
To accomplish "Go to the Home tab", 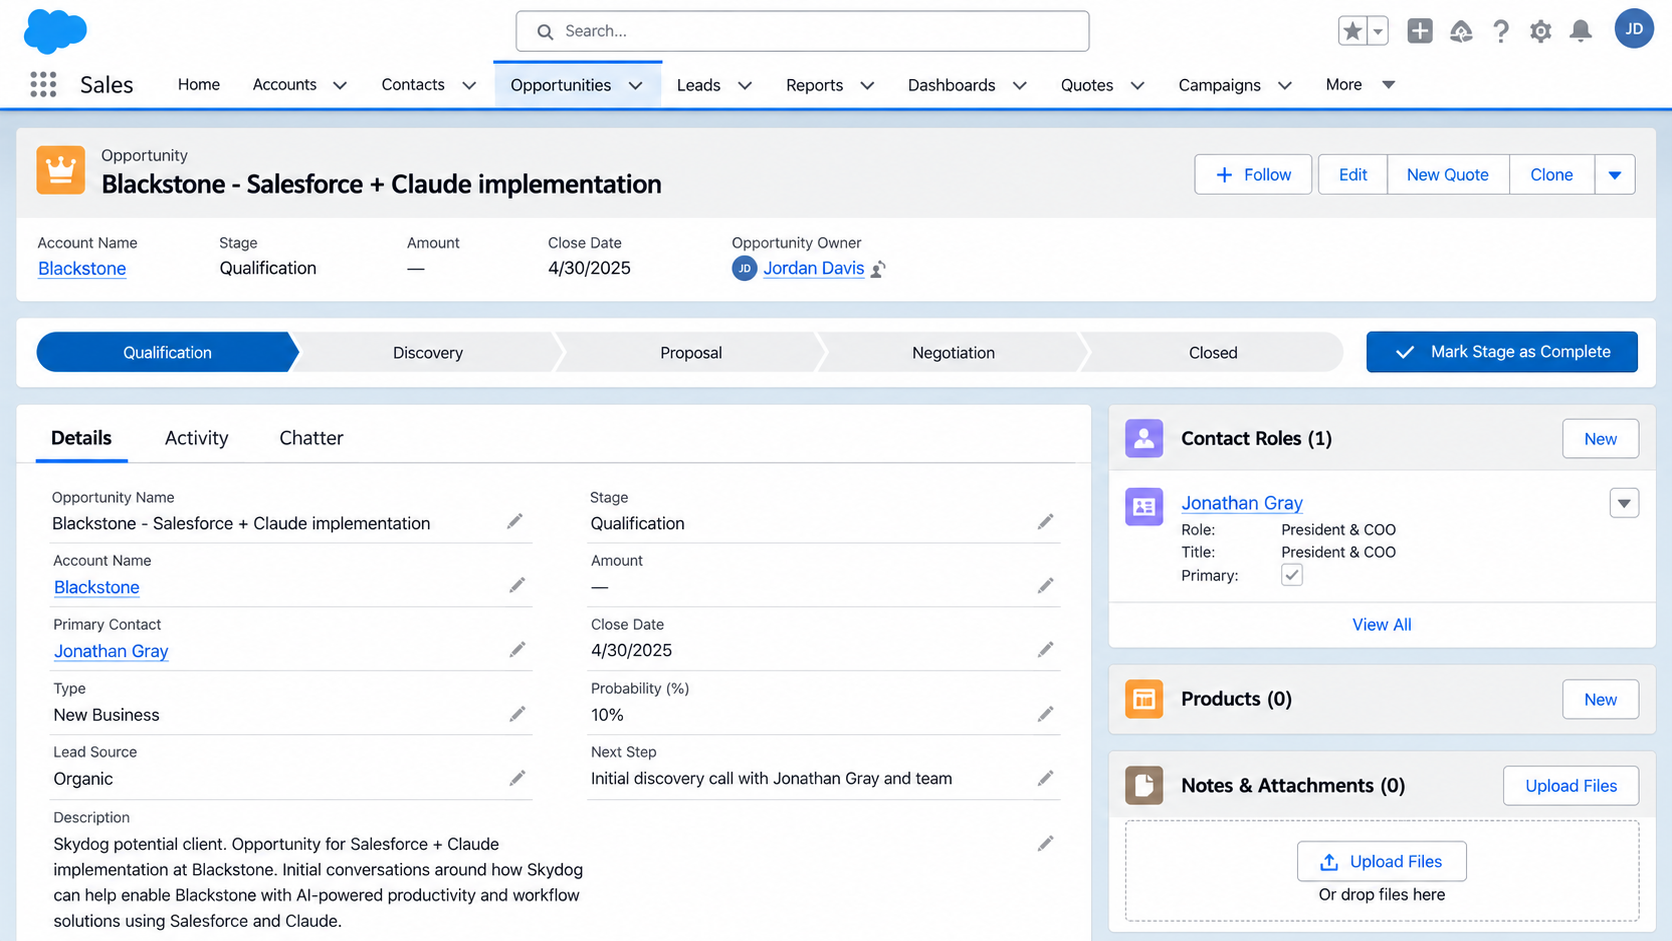I will (x=199, y=85).
